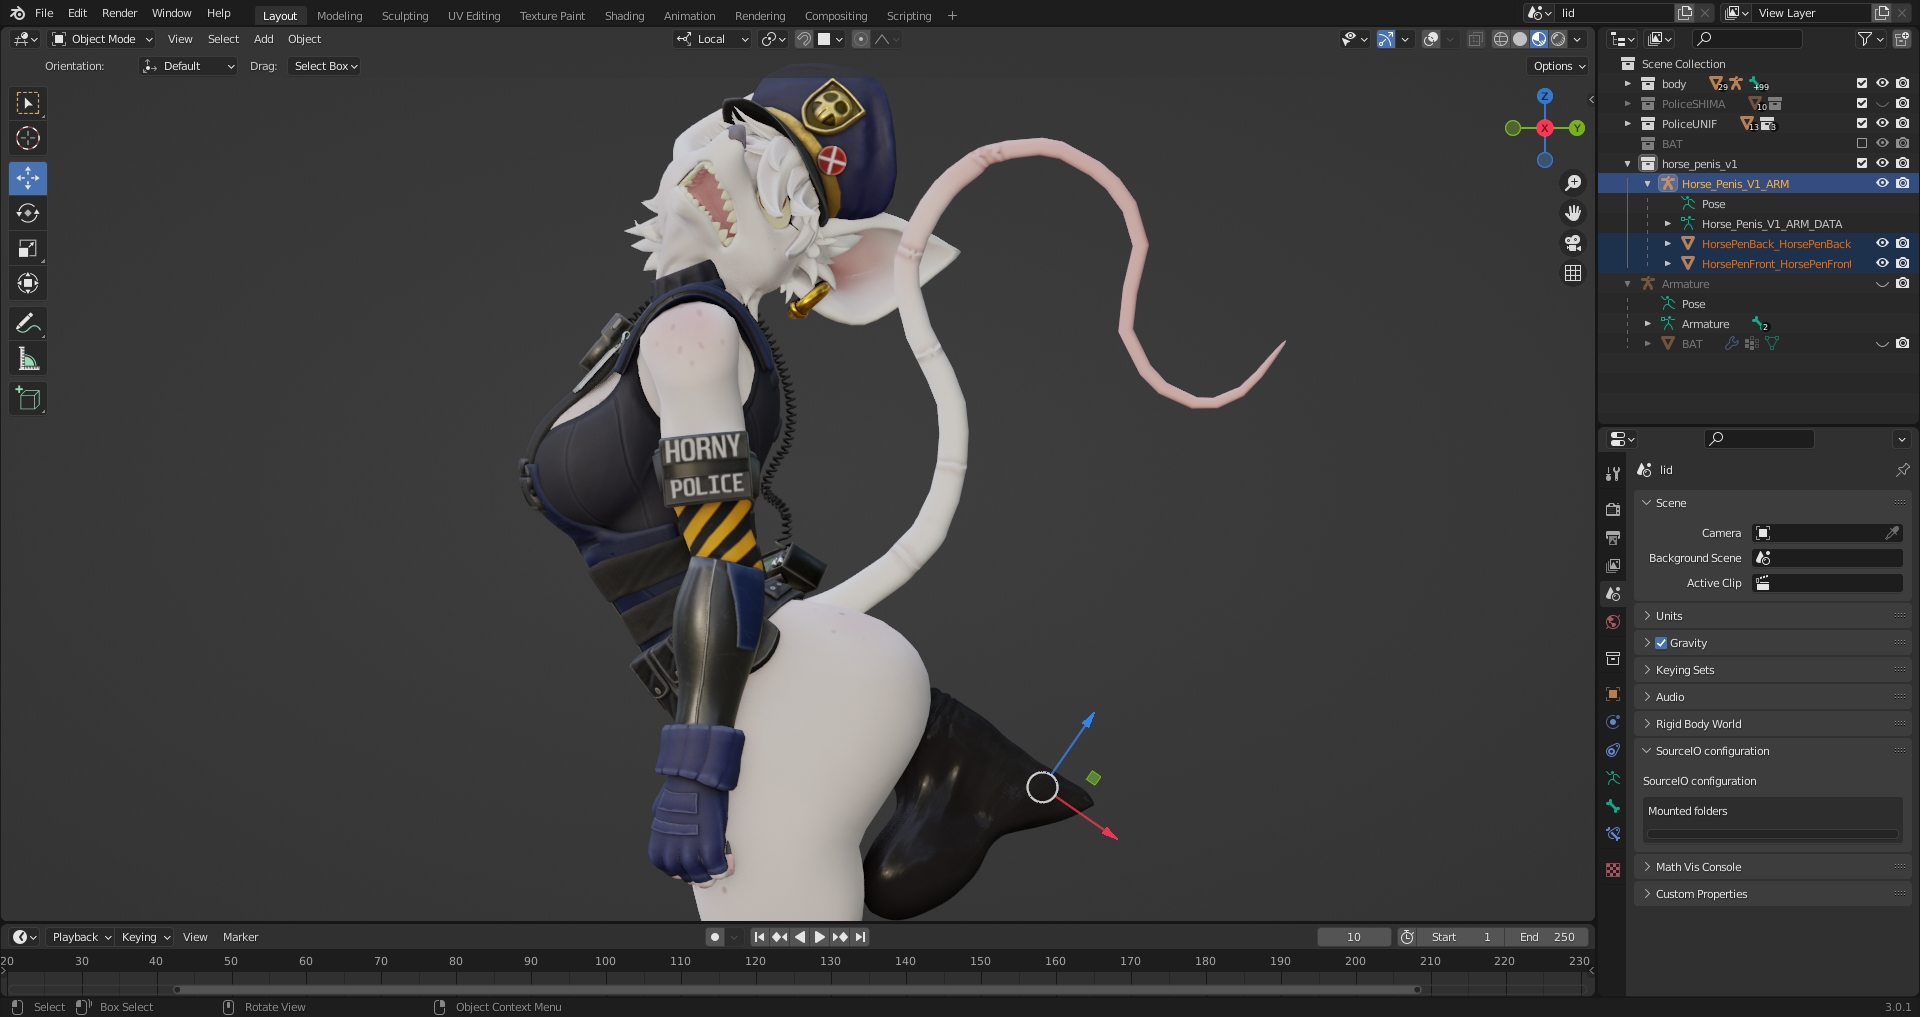
Task: Click the Start frame field
Action: pyautogui.click(x=1461, y=937)
